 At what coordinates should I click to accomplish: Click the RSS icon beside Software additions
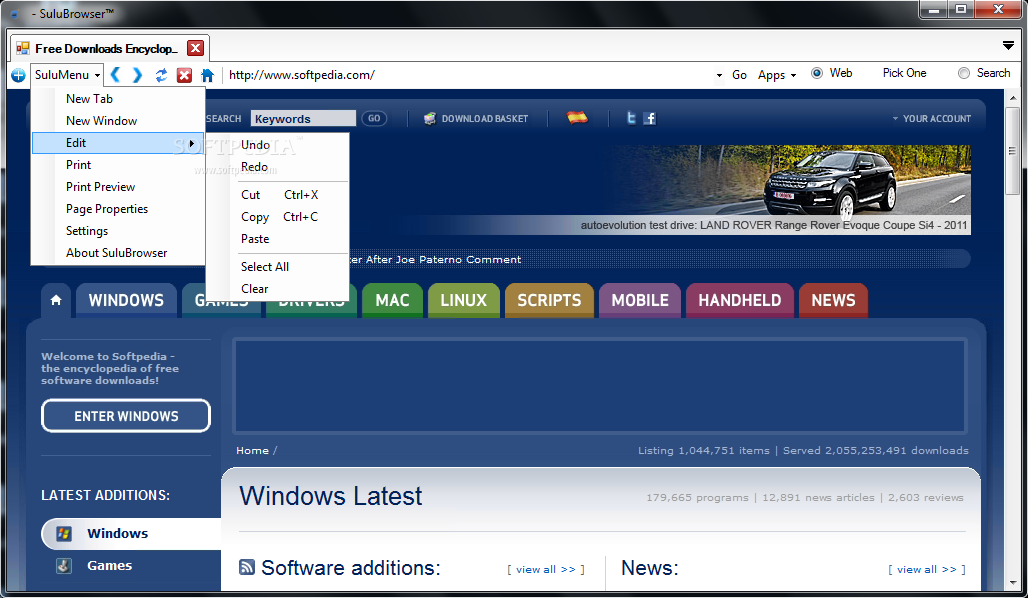247,567
